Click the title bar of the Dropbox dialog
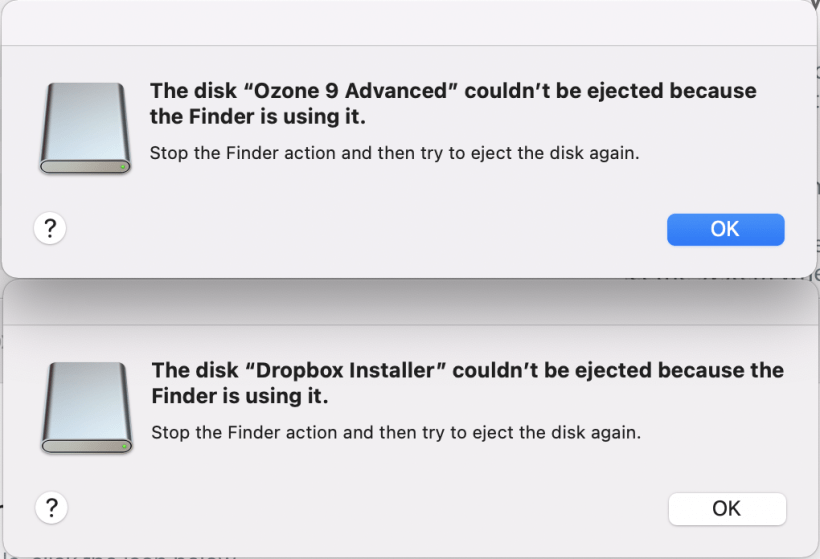Image resolution: width=820 pixels, height=559 pixels. [410, 304]
